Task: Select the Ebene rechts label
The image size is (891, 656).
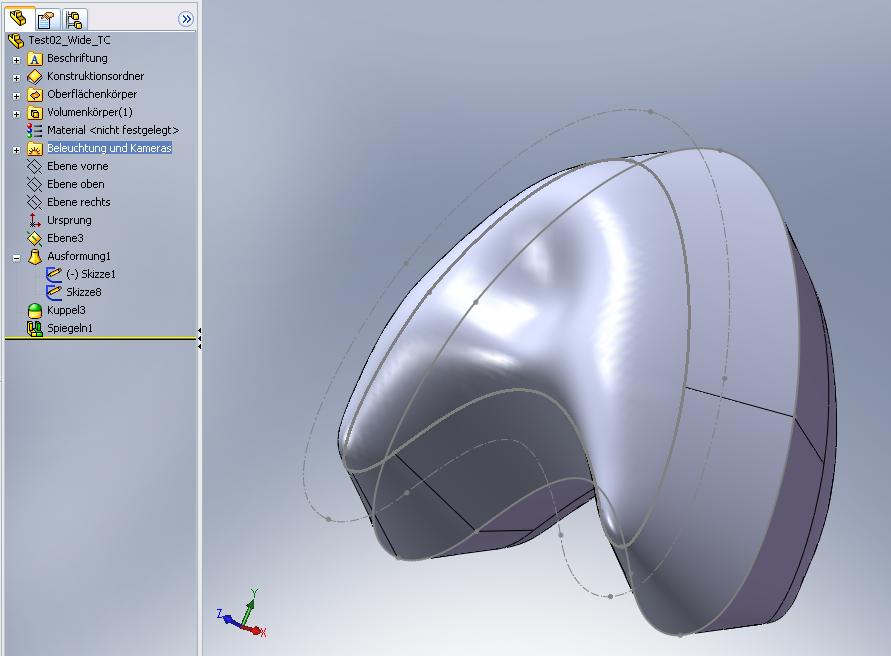Action: (x=79, y=202)
